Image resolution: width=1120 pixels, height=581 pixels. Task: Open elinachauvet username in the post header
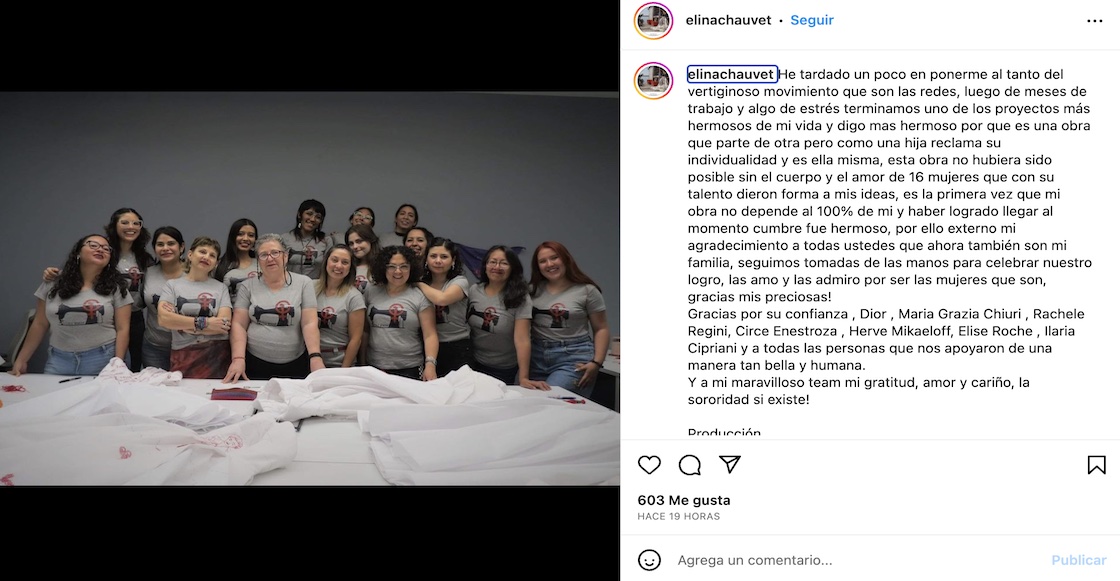point(728,20)
